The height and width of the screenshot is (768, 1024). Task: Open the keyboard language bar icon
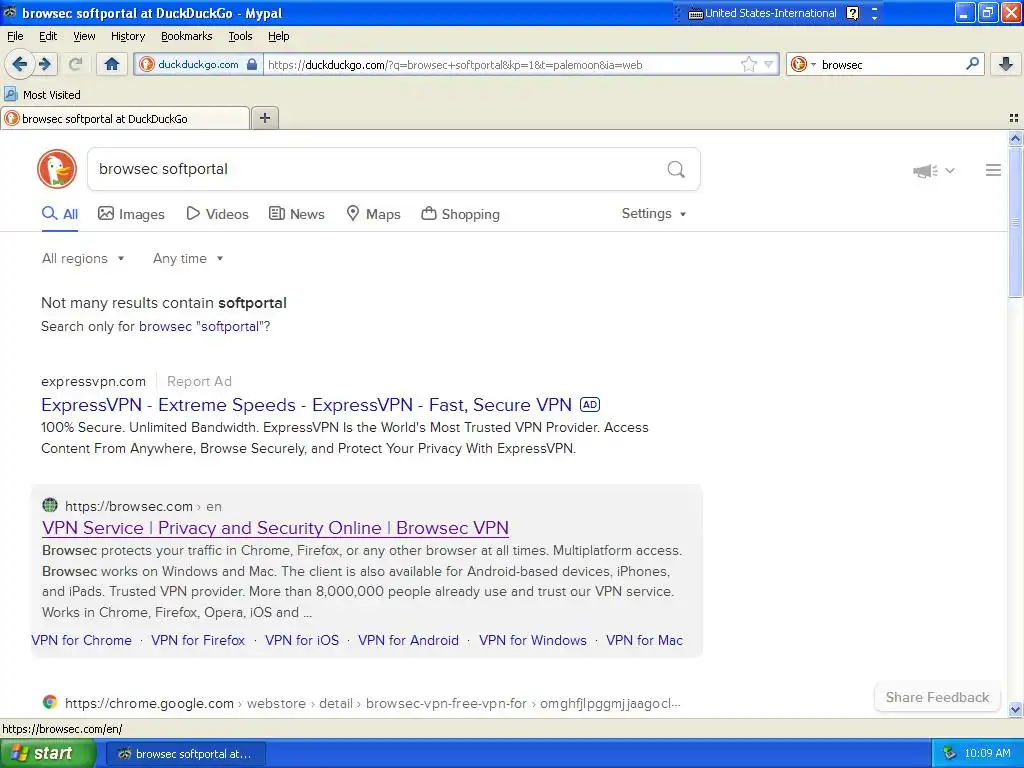(696, 14)
